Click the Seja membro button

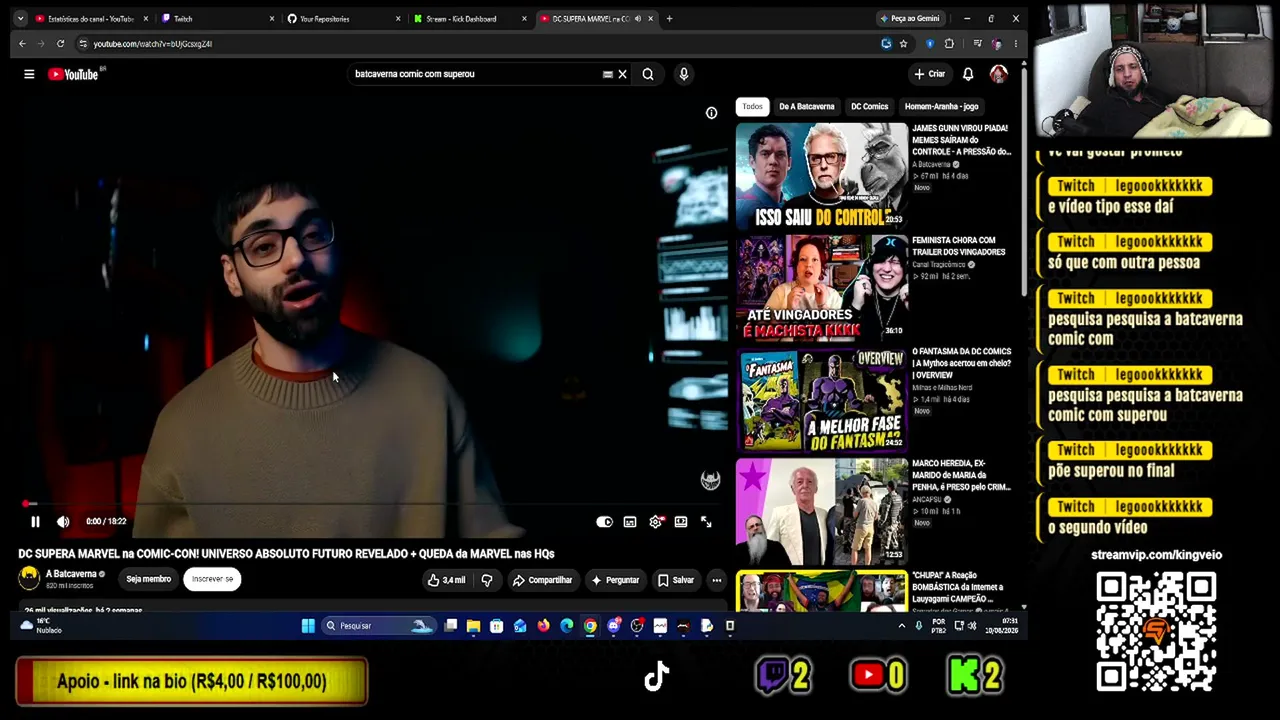click(148, 579)
